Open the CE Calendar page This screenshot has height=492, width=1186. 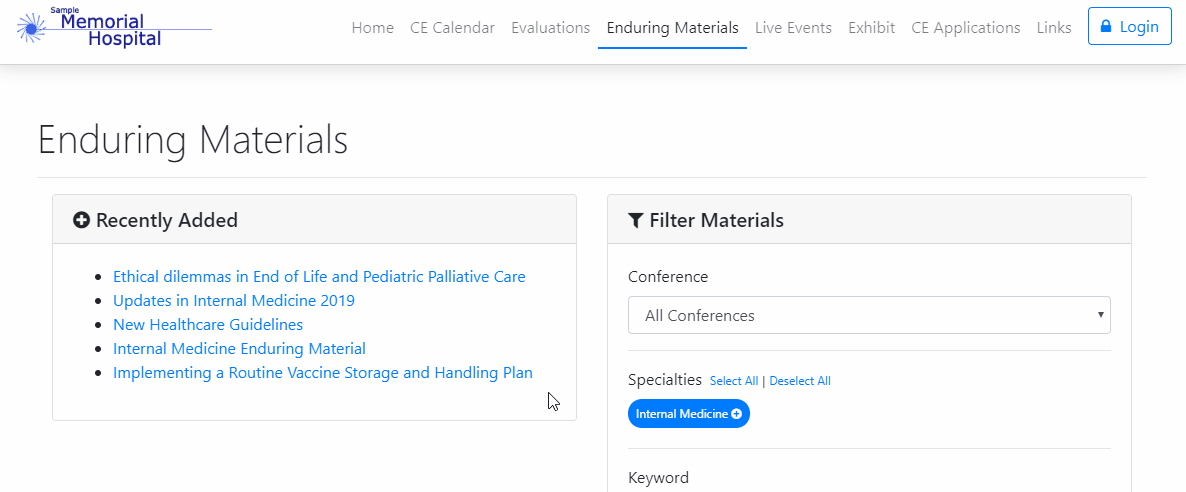click(452, 28)
